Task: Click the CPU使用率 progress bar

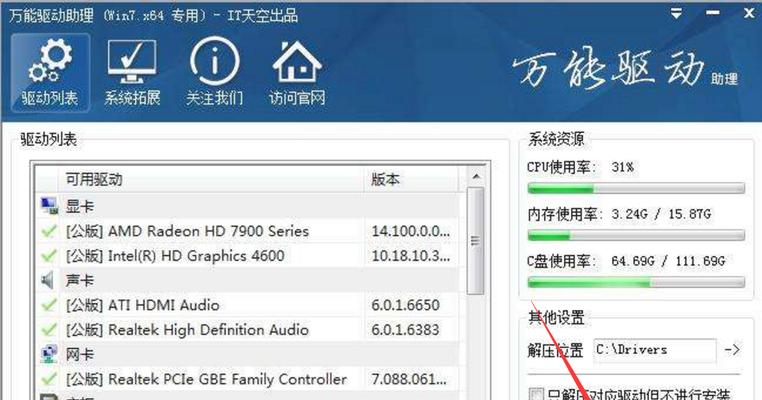Action: coord(636,188)
